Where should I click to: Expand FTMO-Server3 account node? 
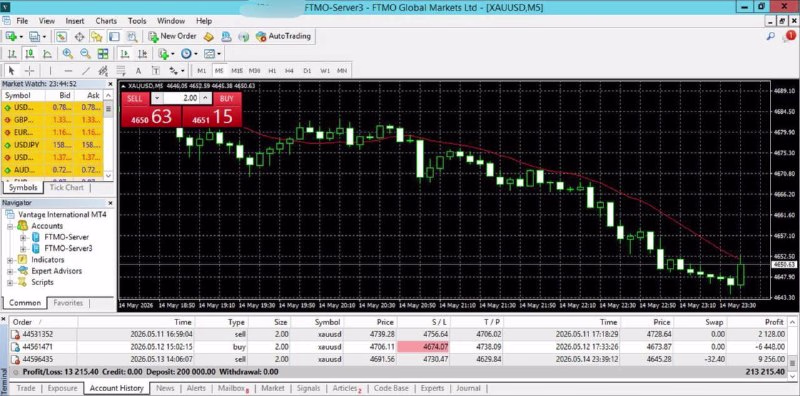(x=22, y=249)
